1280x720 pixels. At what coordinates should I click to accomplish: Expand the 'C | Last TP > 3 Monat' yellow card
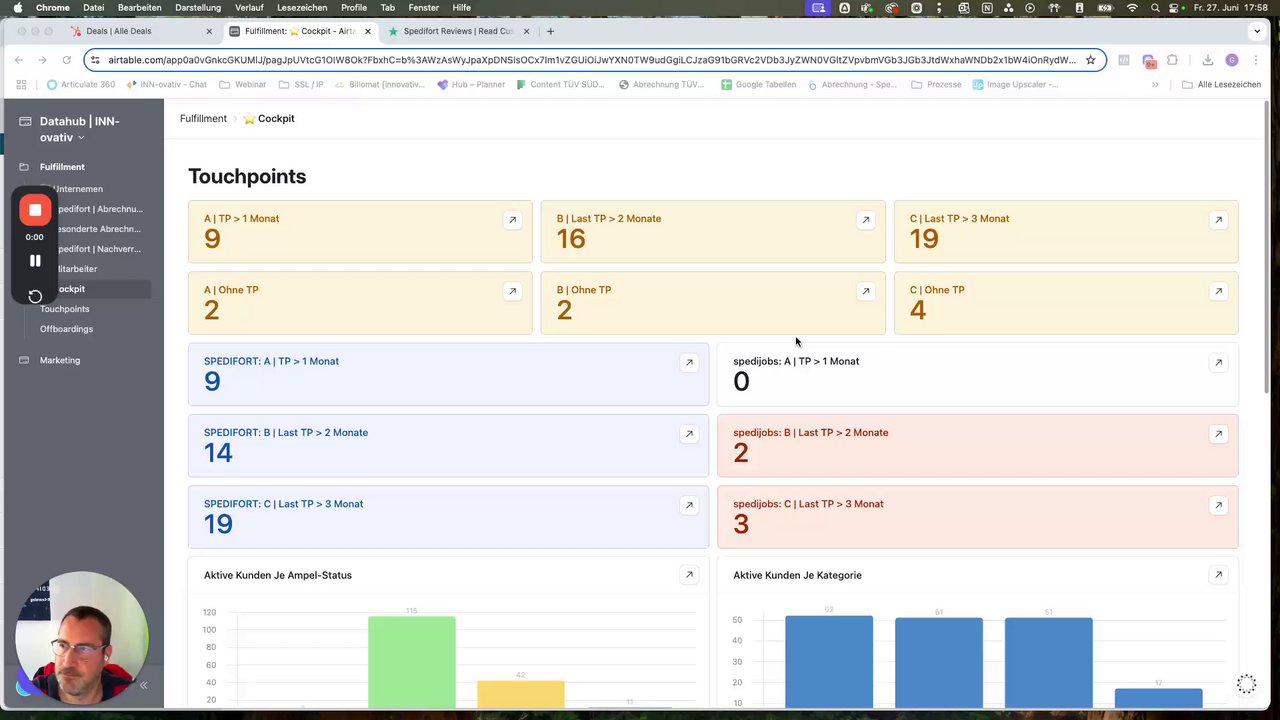point(1218,220)
